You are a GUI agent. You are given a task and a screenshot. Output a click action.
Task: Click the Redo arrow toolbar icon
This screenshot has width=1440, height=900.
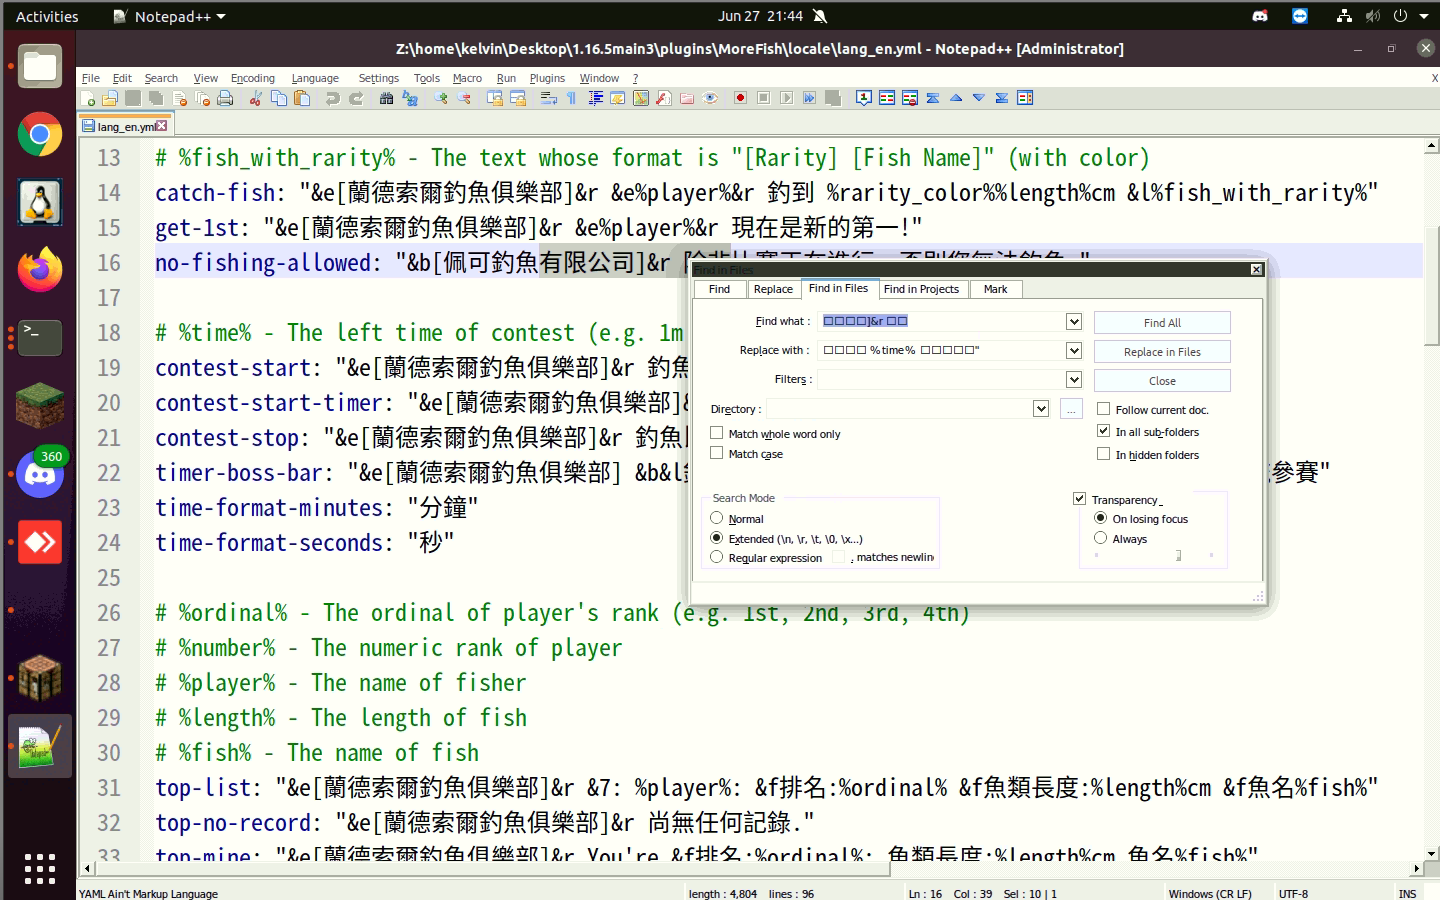pos(356,98)
